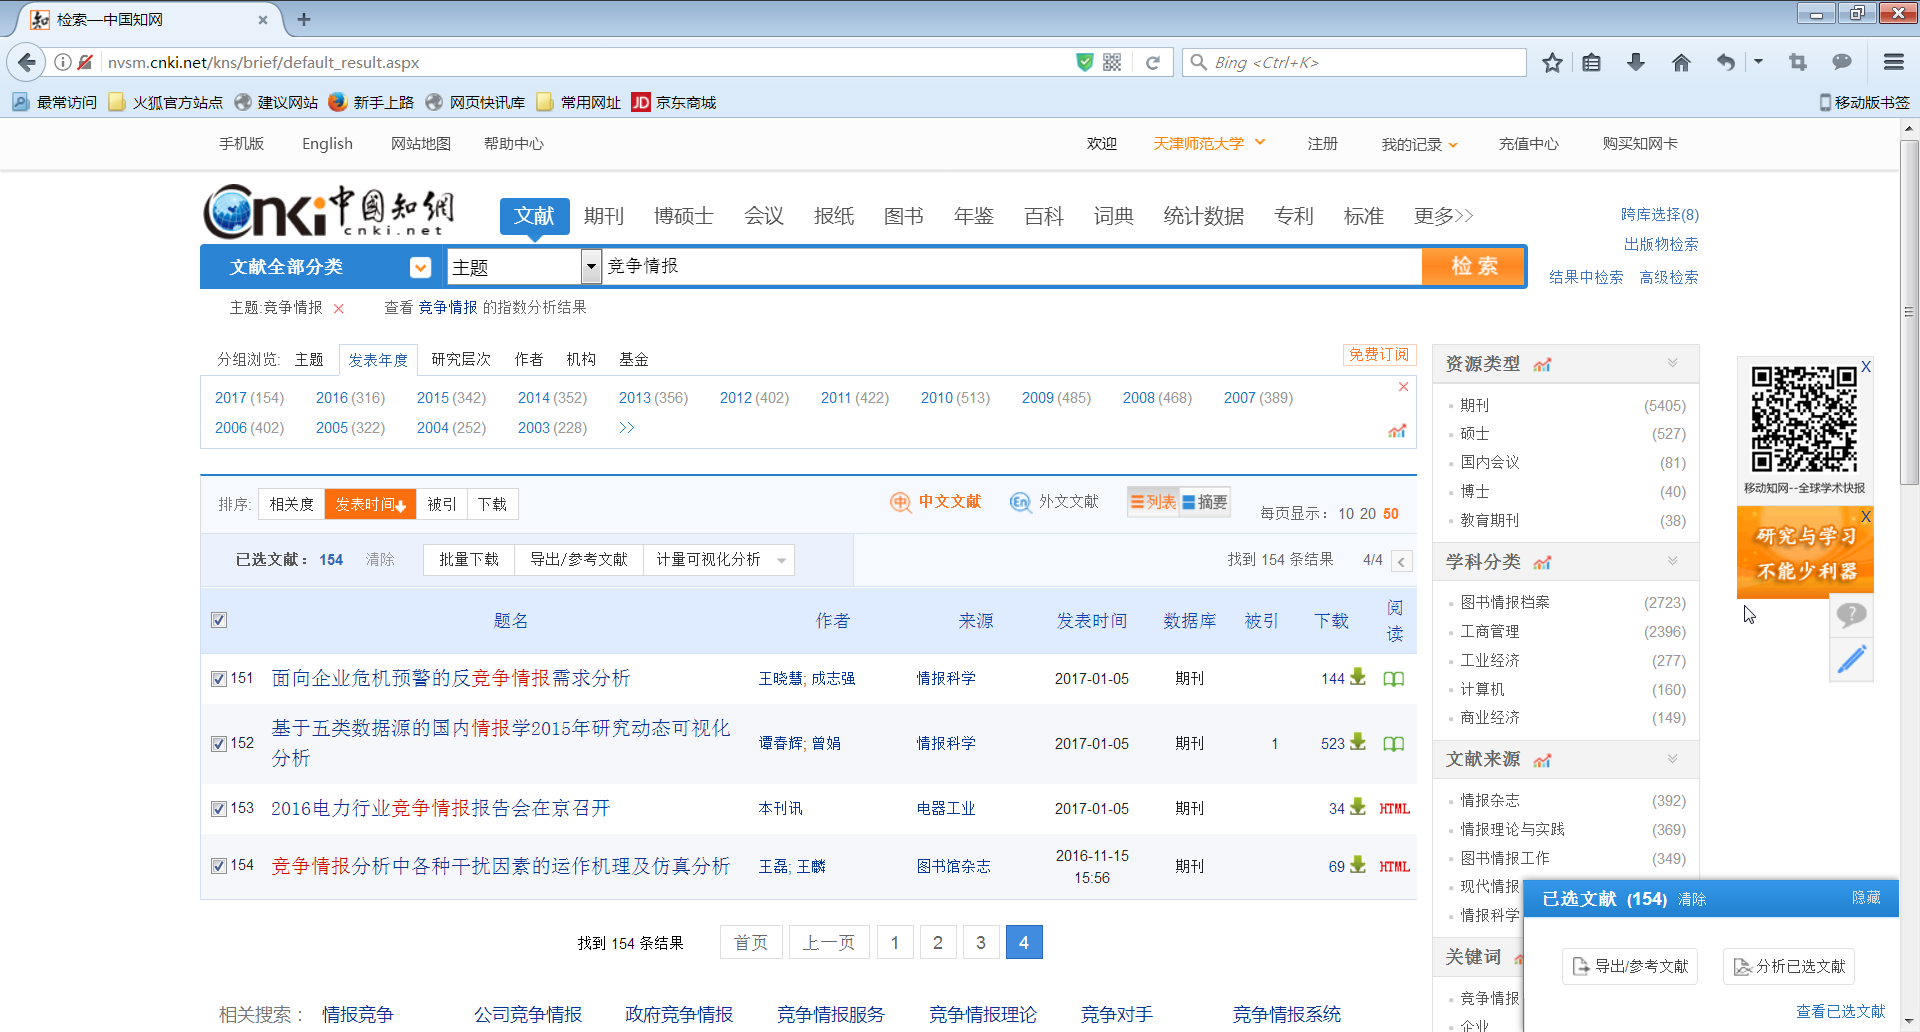Download article 152 via green arrow

click(x=1358, y=742)
